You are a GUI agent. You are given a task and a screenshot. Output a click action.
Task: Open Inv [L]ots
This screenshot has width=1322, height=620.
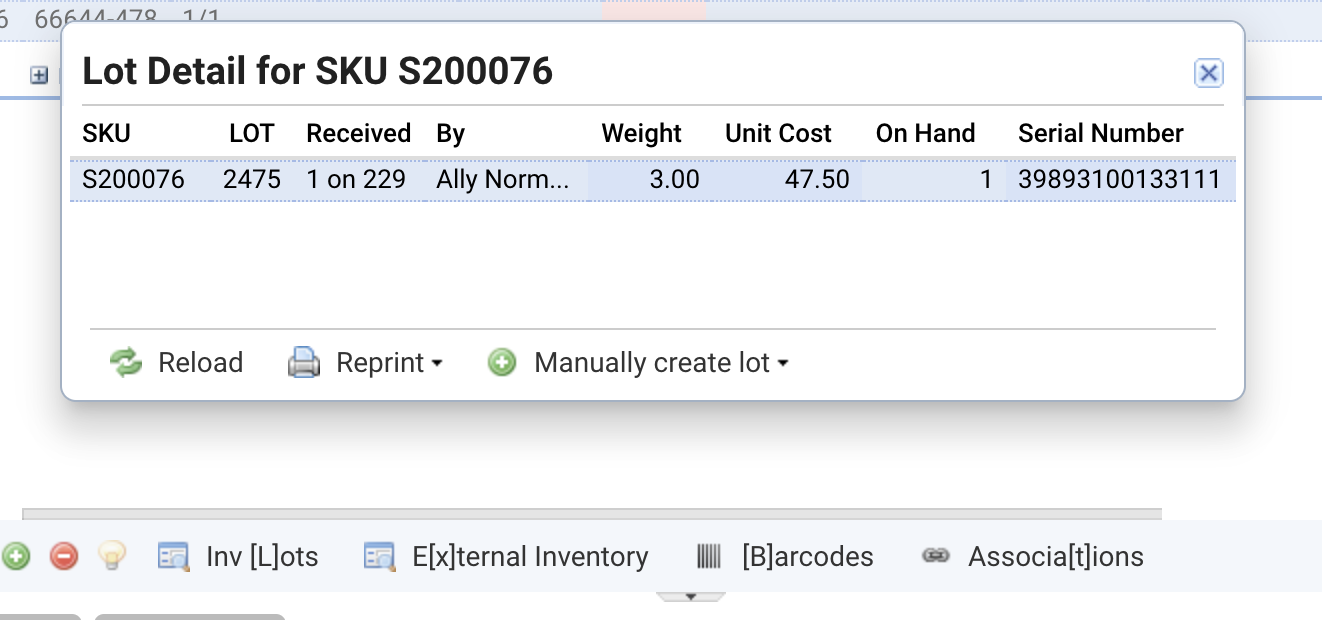(x=238, y=556)
